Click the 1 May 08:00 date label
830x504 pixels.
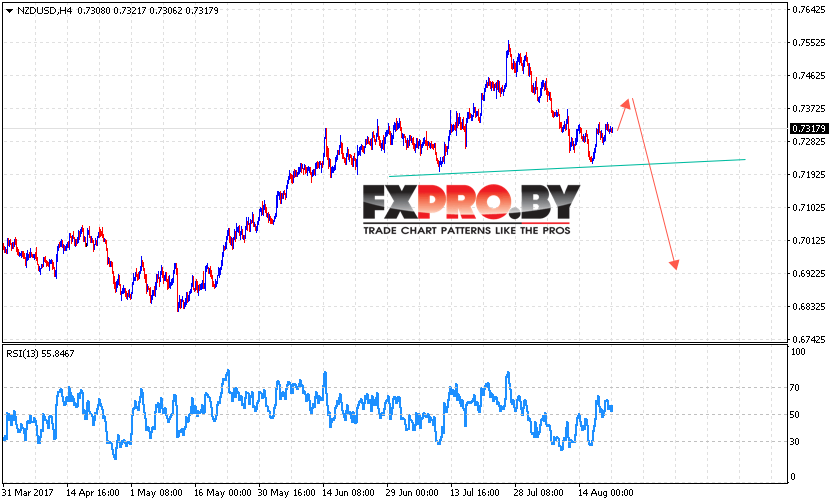pos(156,493)
